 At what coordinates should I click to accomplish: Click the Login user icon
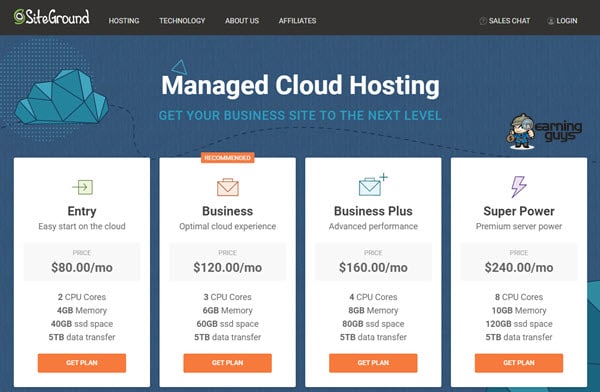551,21
